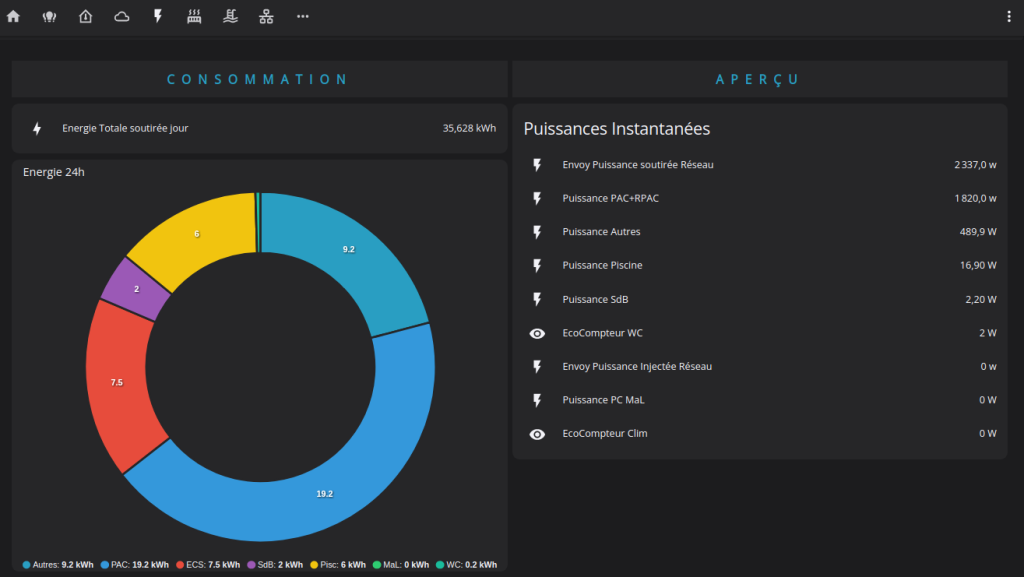Screen dimensions: 1024x577
Task: Click the blue 19.2 donut segment
Action: [325, 493]
